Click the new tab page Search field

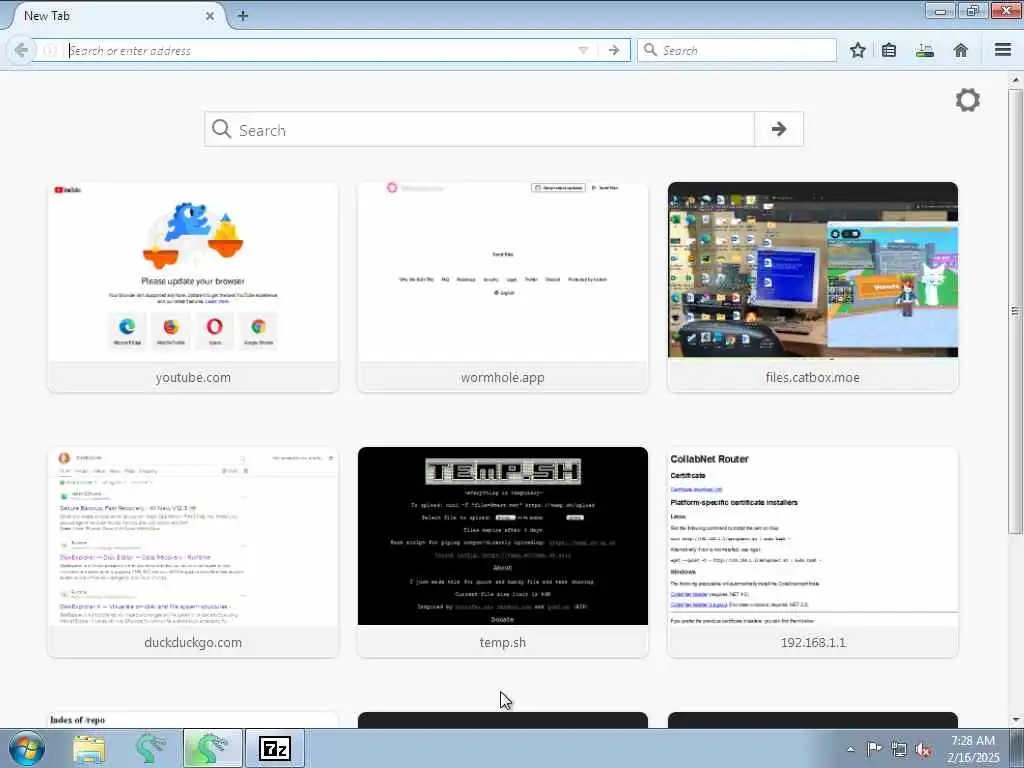click(479, 129)
